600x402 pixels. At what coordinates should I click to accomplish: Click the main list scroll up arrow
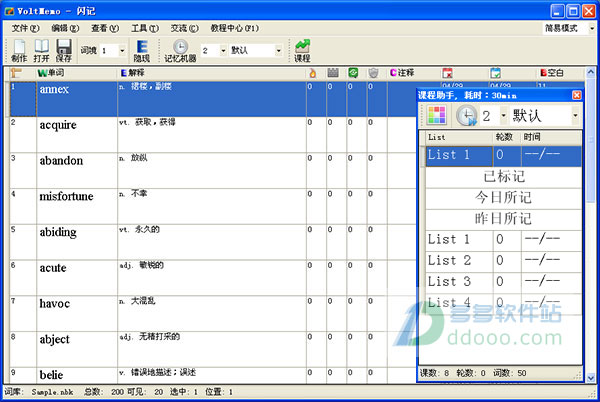pos(590,72)
